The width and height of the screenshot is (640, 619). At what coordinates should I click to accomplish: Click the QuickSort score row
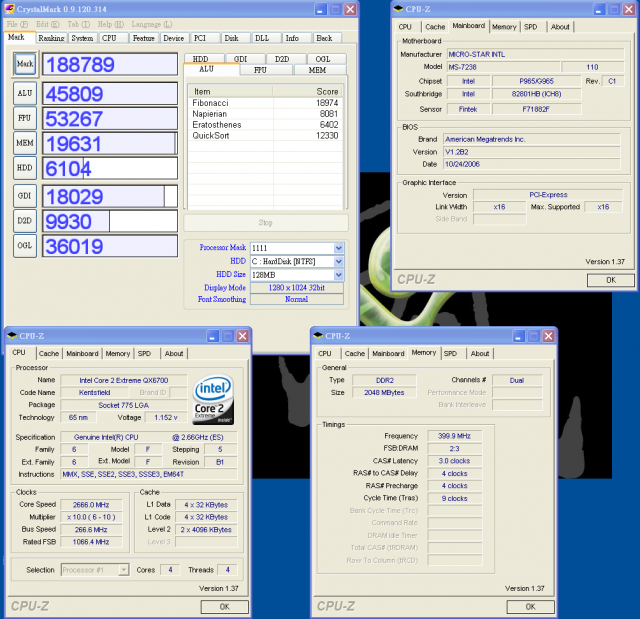(x=265, y=135)
